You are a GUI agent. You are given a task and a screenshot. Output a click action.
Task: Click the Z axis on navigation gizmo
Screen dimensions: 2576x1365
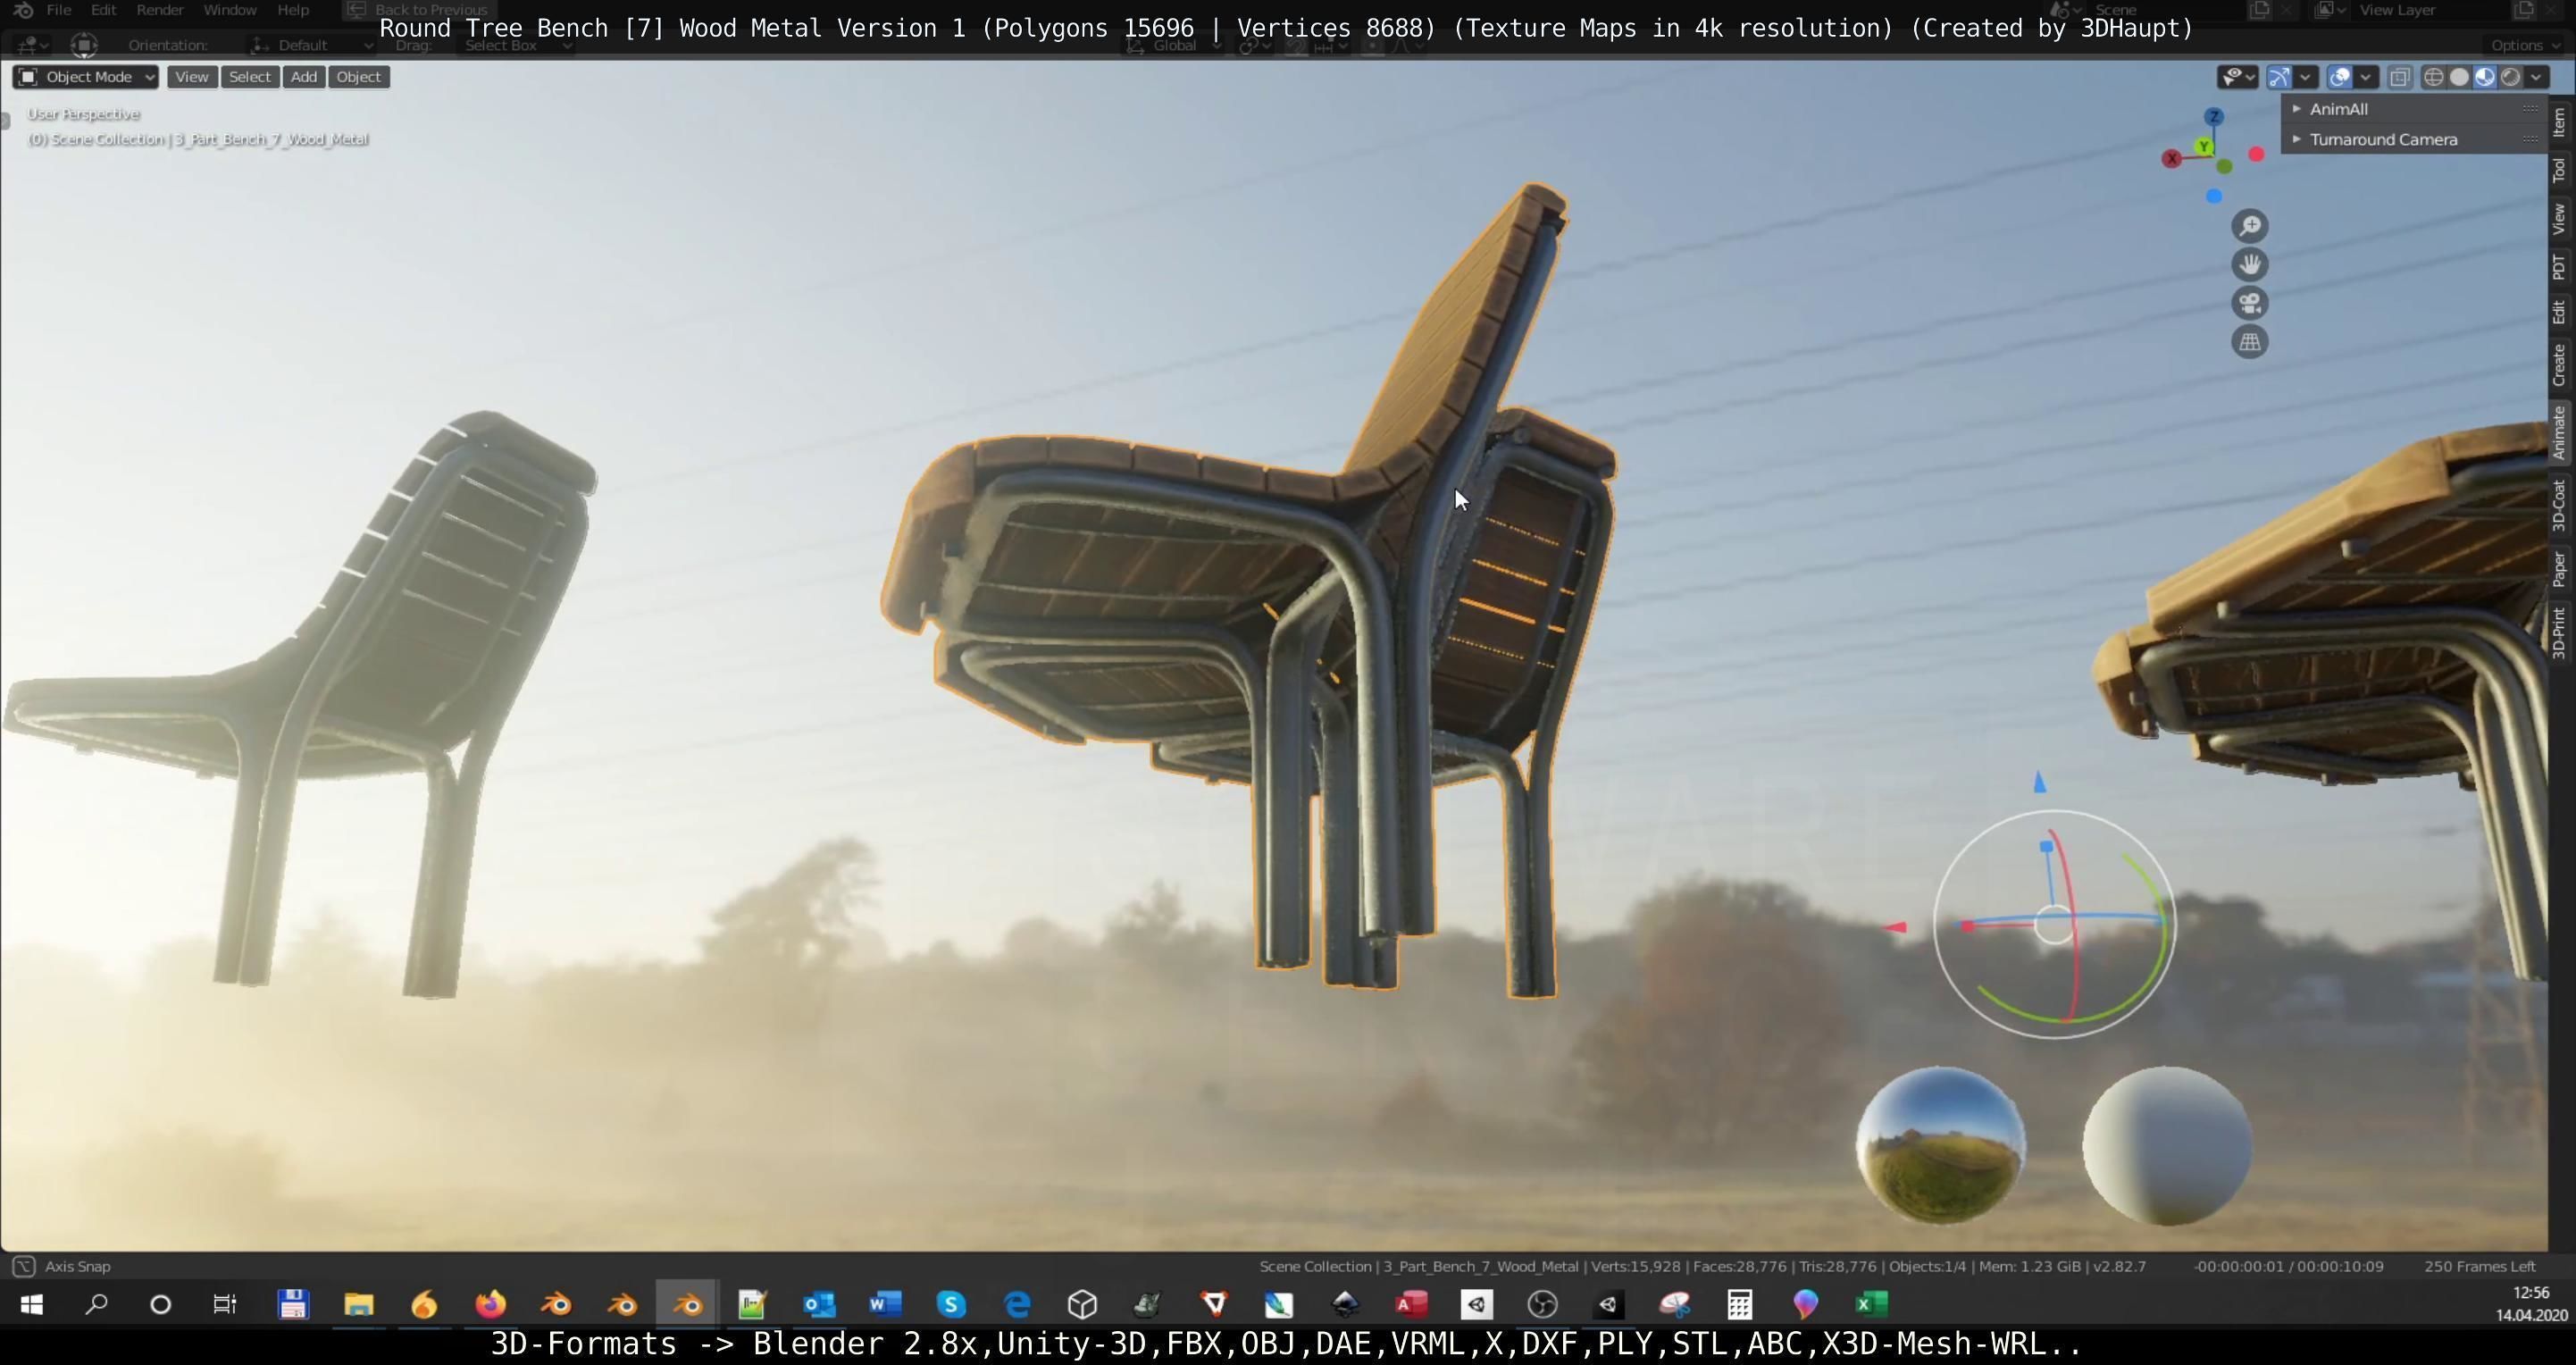tap(2214, 117)
